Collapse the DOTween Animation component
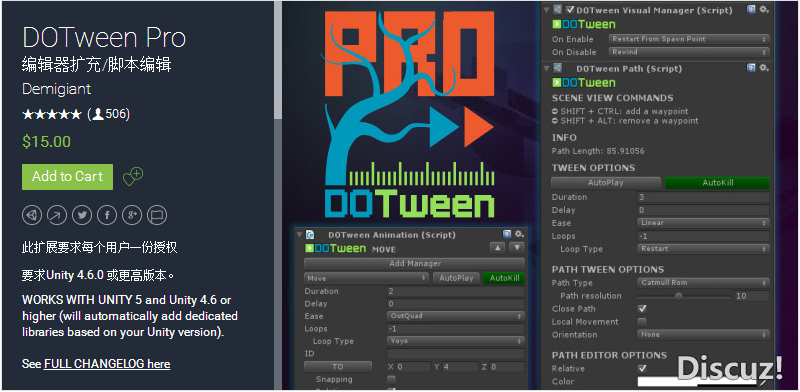 tap(299, 235)
